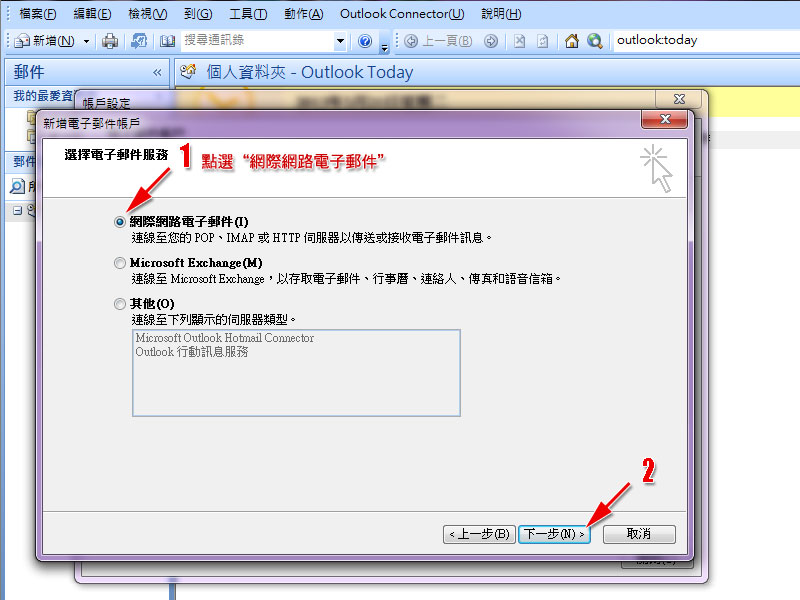The image size is (800, 600).
Task: Open the Address Book icon
Action: 167,41
